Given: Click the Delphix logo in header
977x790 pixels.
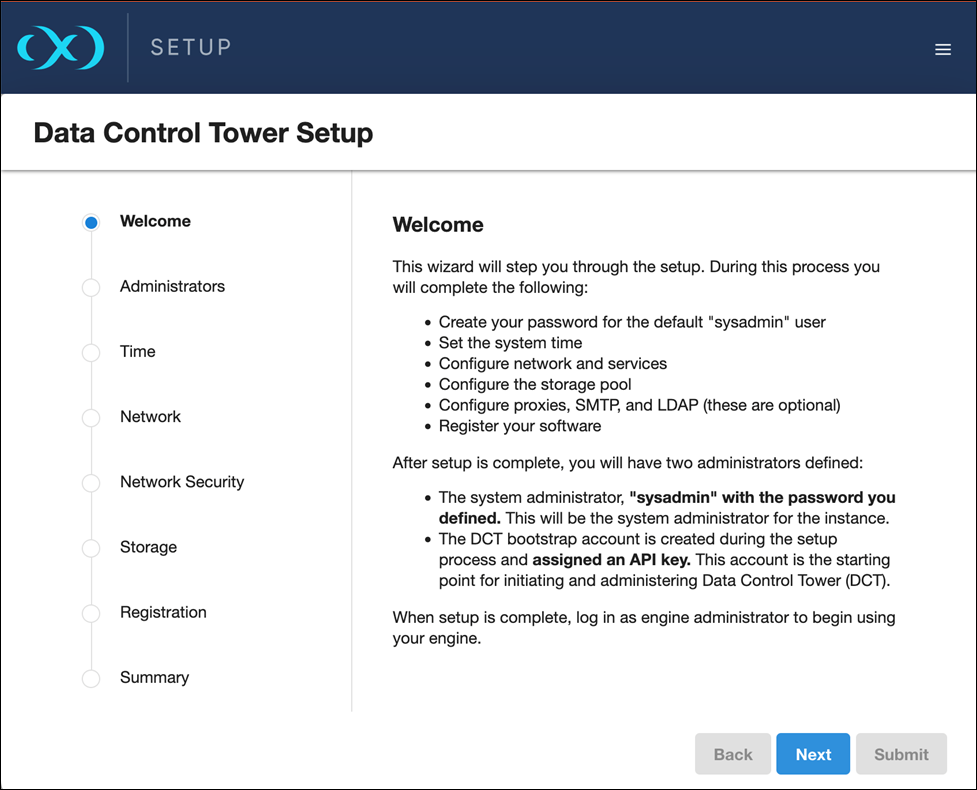Looking at the screenshot, I should tap(60, 48).
